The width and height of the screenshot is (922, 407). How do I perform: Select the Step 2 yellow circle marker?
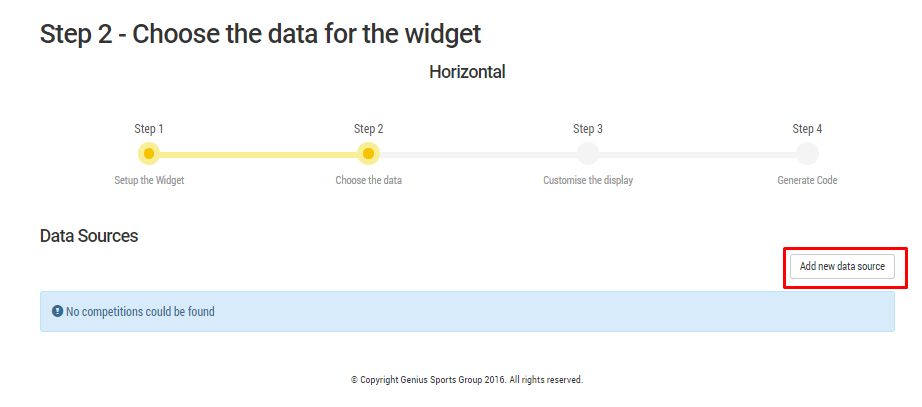(368, 154)
